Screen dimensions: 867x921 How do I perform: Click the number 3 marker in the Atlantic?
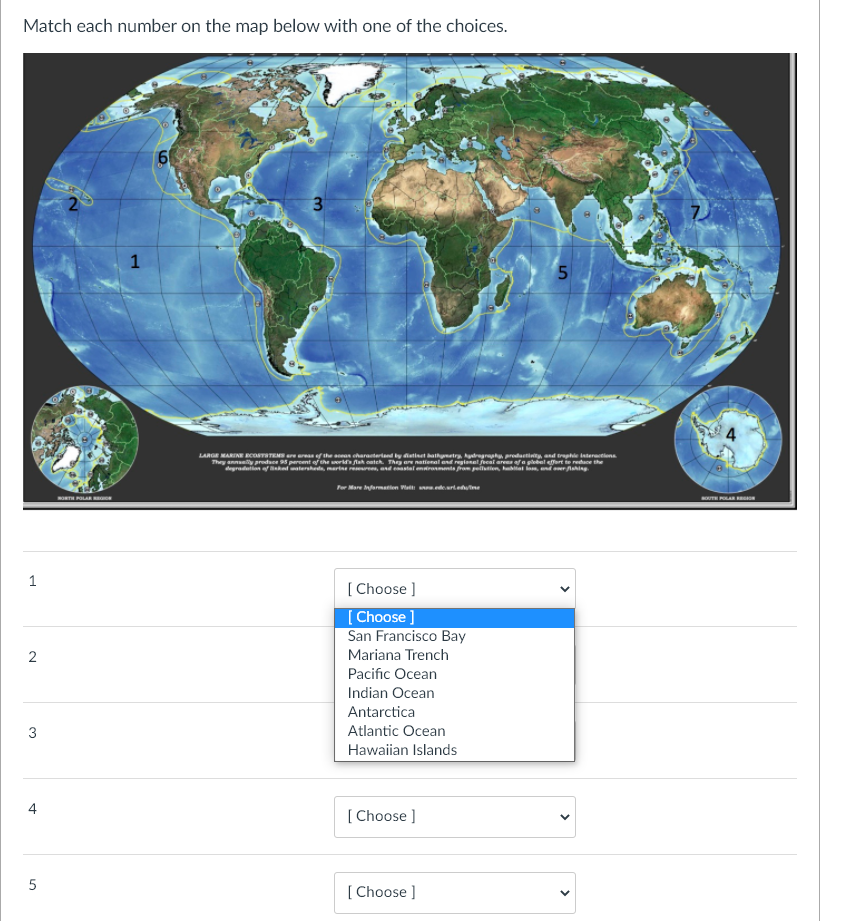[317, 204]
